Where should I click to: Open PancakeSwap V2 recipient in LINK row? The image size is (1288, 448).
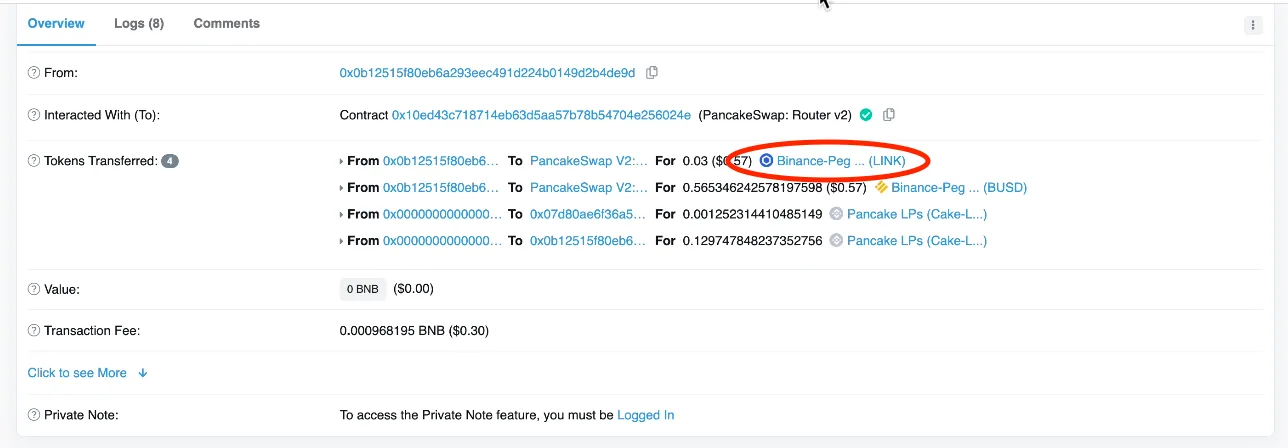click(x=589, y=161)
